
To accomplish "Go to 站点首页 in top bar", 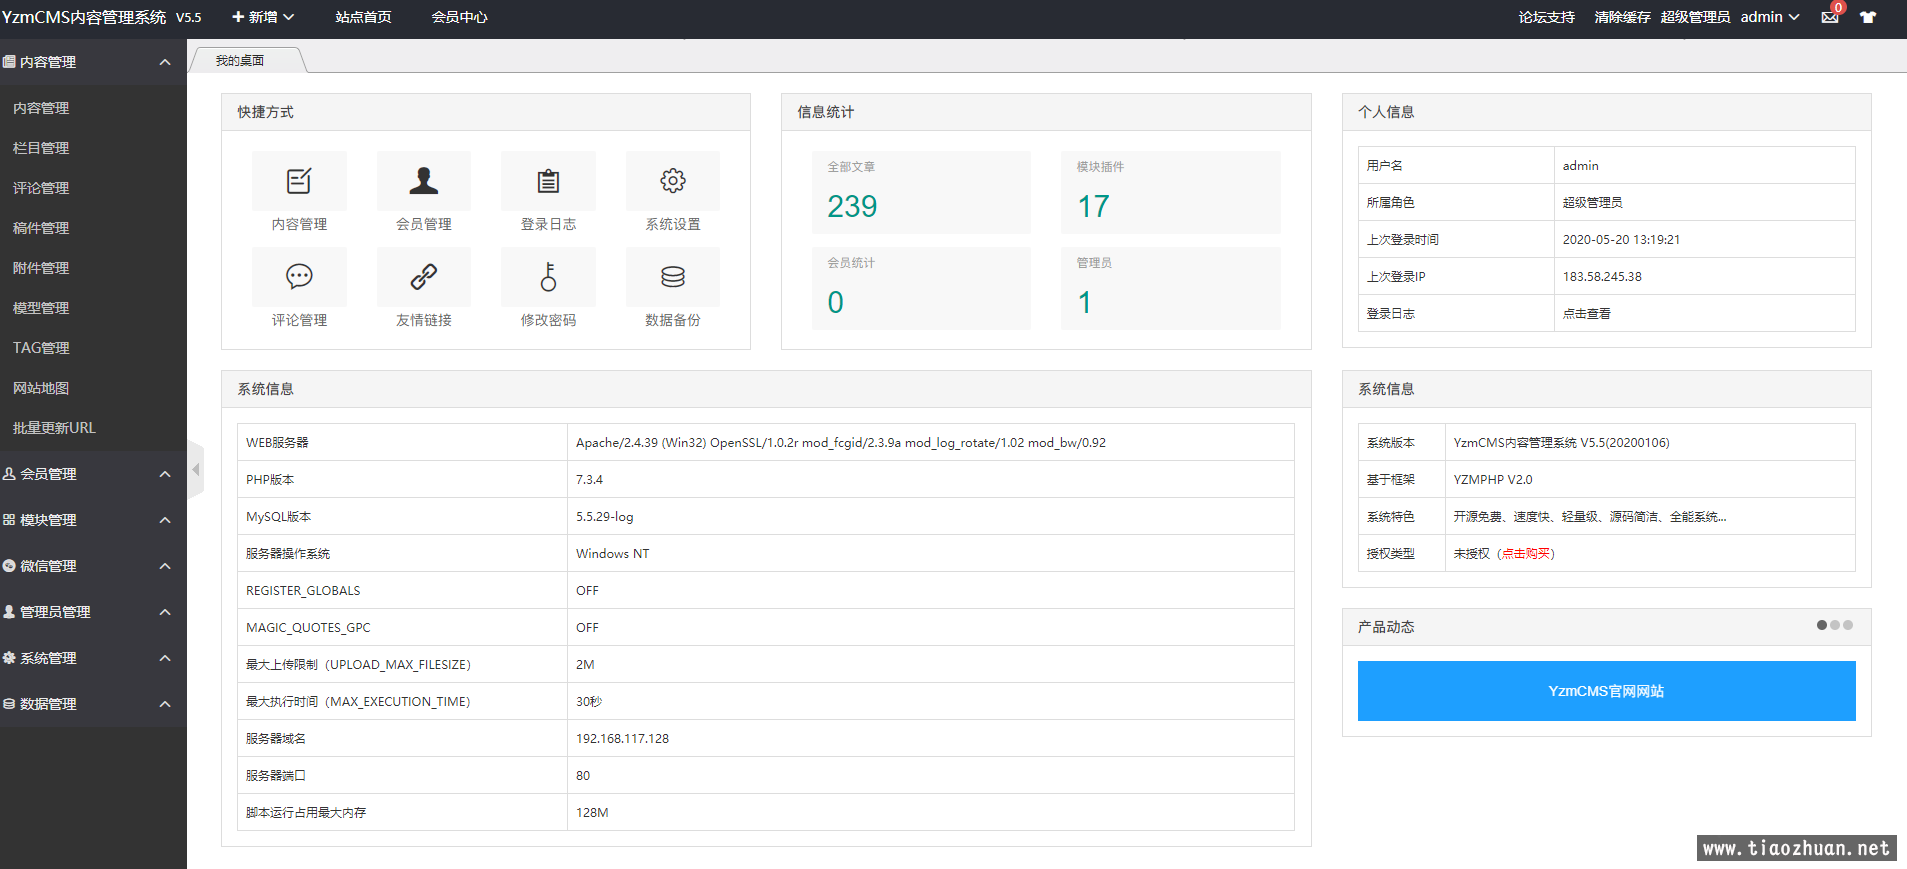I will pos(363,17).
